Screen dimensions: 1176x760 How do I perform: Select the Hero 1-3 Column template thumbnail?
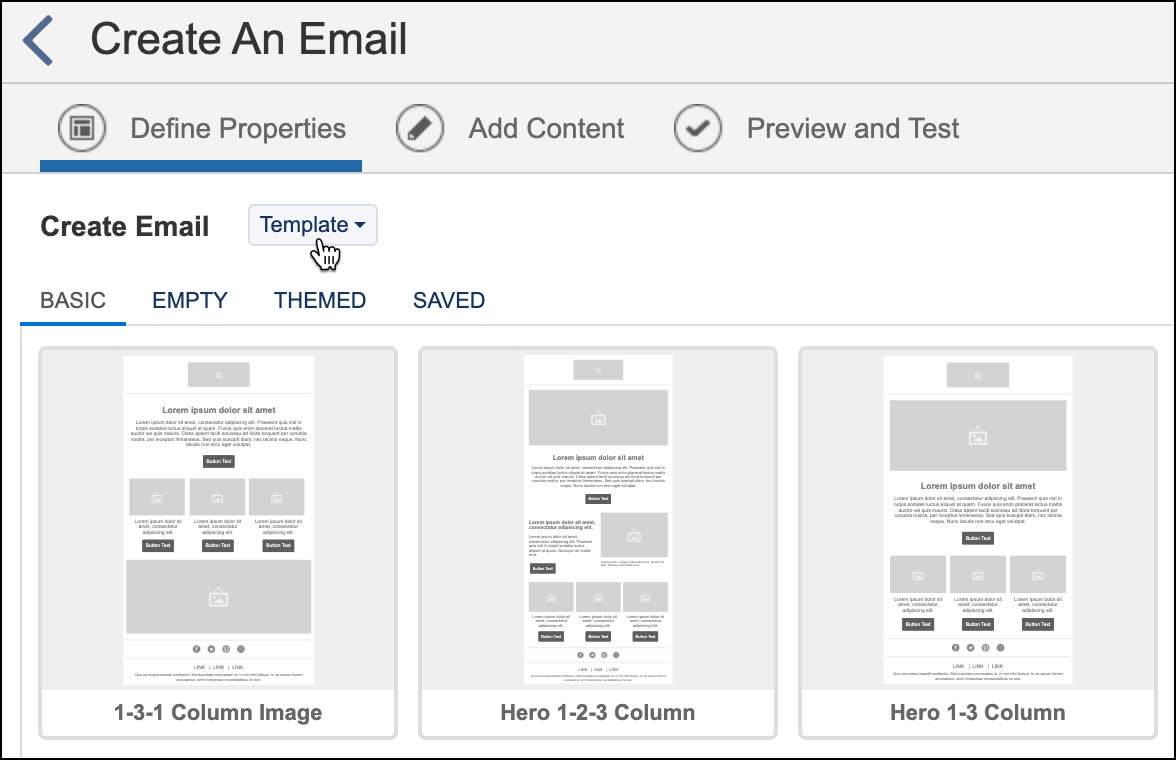point(978,519)
